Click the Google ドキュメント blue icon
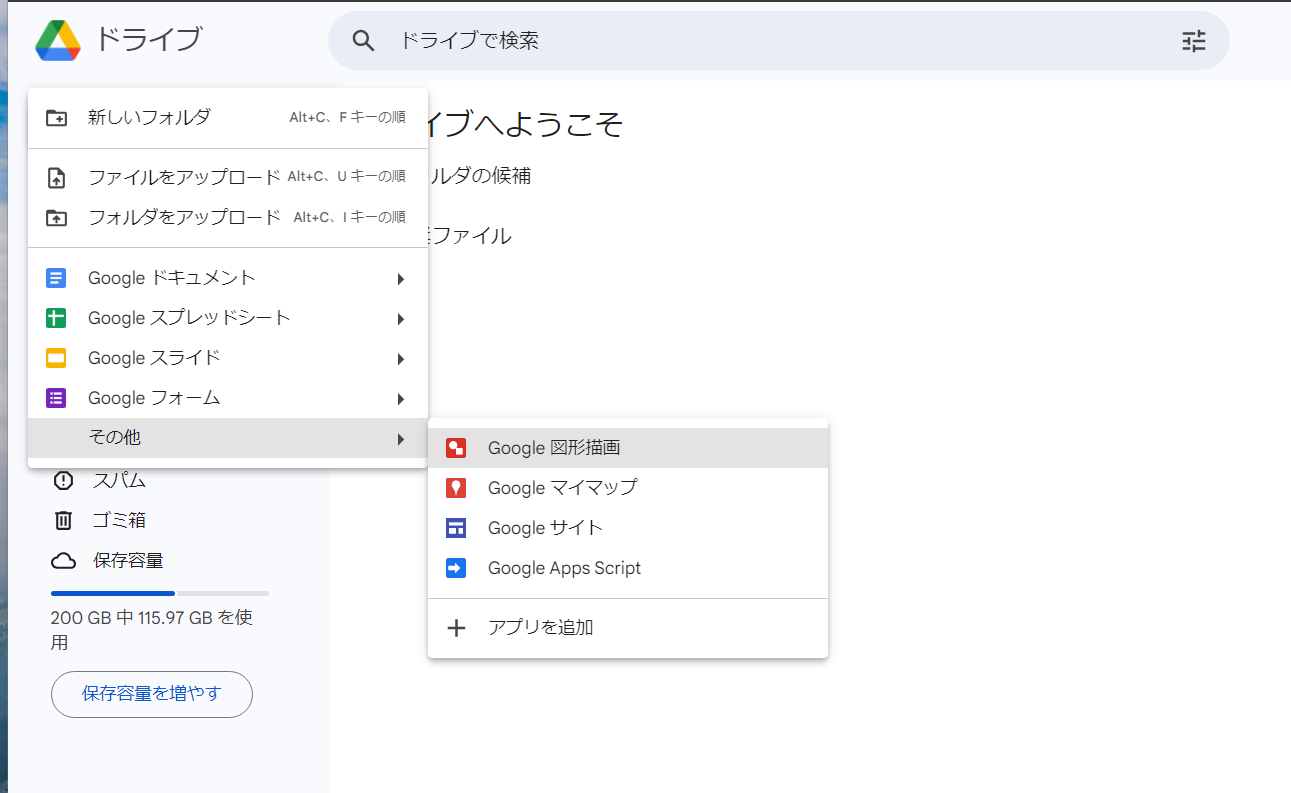 [x=56, y=278]
